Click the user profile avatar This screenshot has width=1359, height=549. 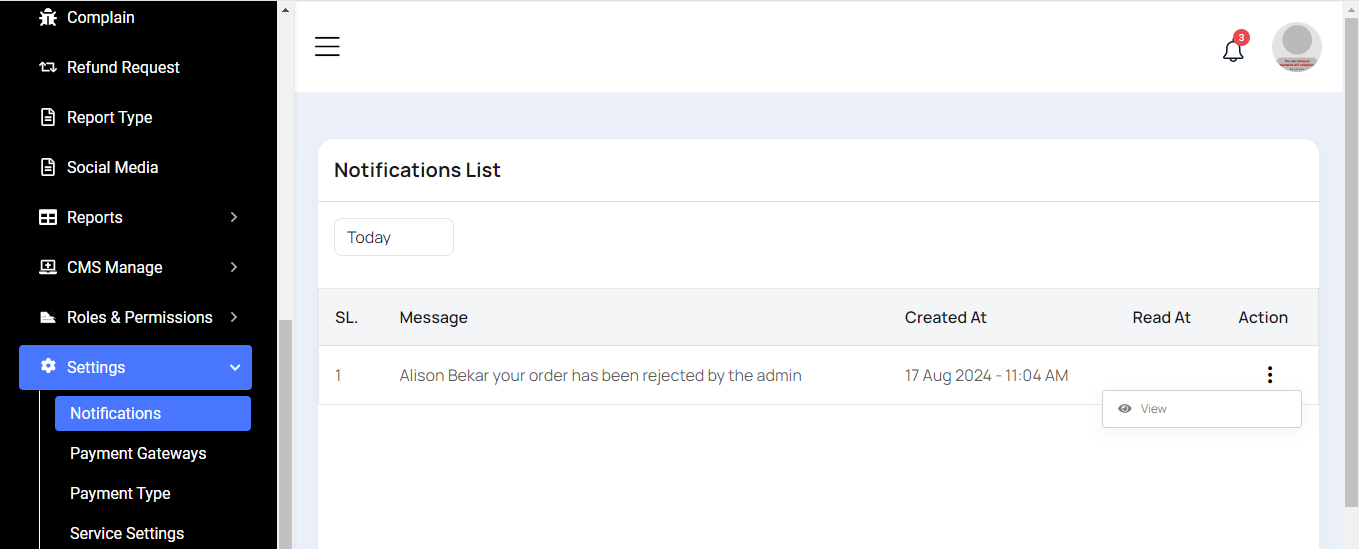coord(1296,47)
